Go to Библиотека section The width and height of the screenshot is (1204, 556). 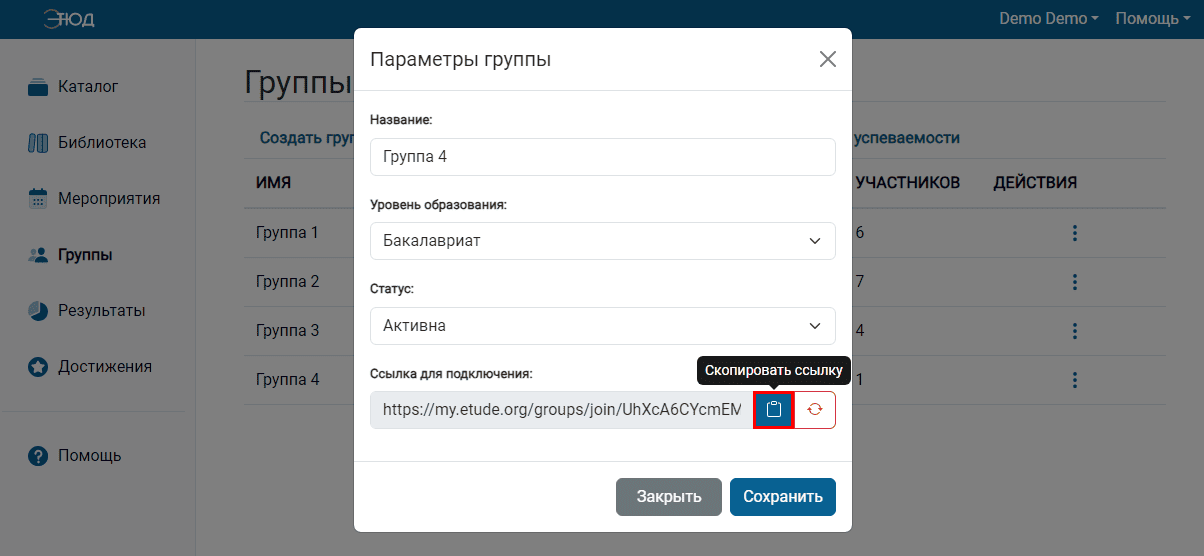point(102,143)
